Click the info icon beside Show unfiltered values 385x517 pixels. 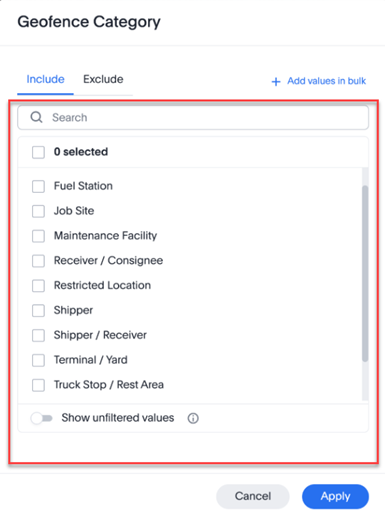[193, 418]
